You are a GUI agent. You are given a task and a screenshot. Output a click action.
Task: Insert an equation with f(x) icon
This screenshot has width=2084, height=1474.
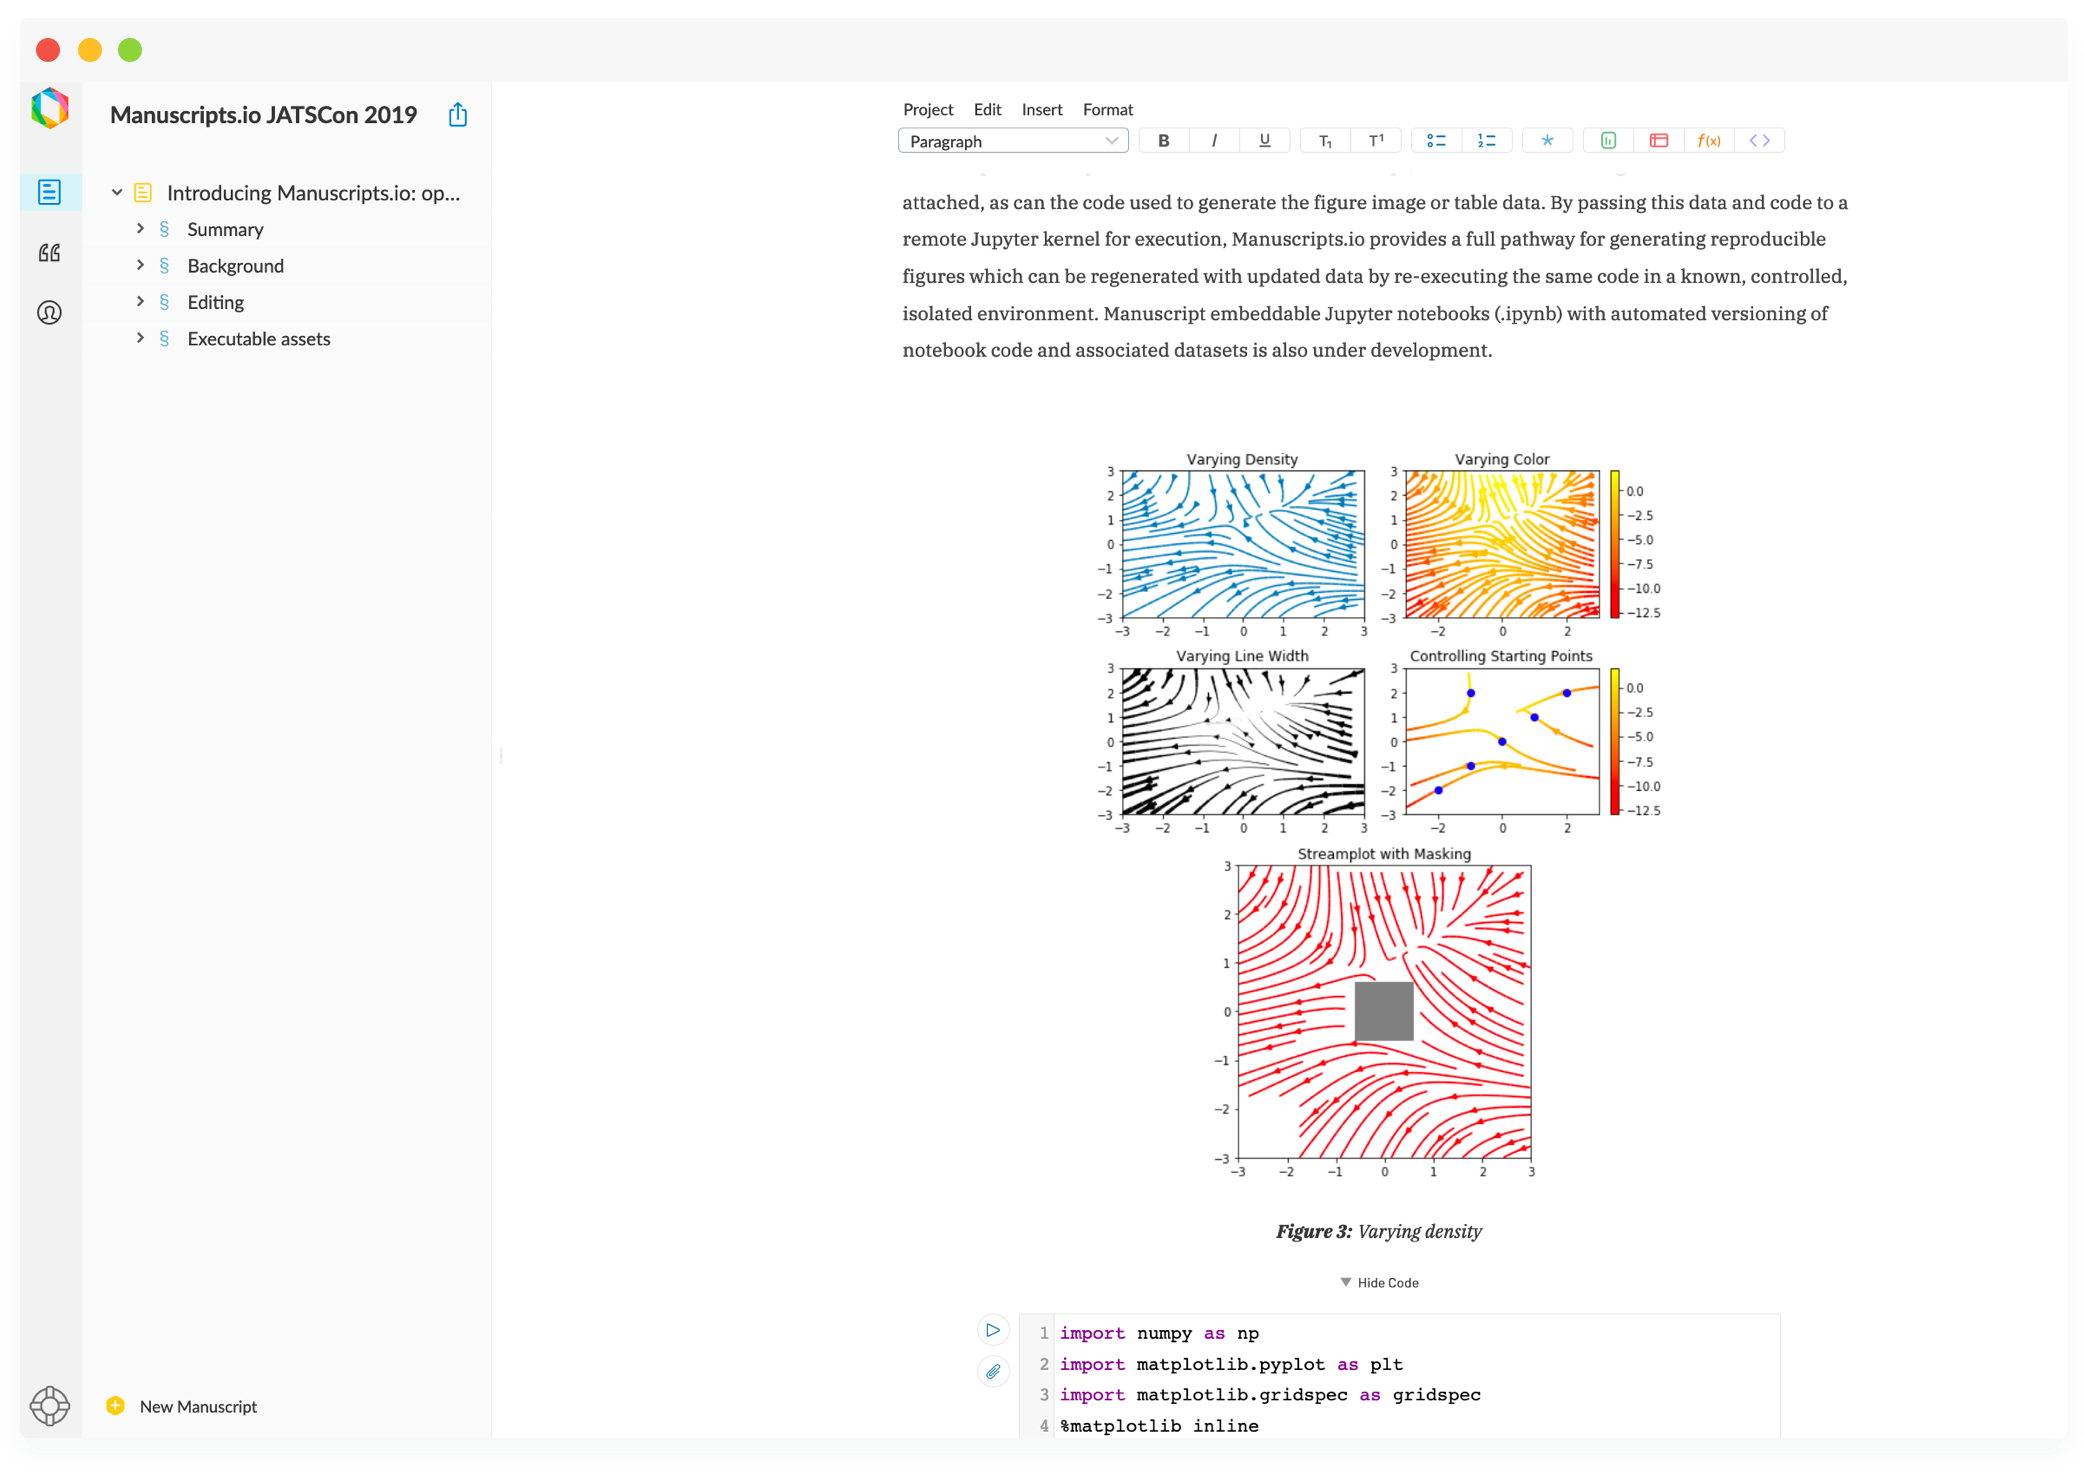pos(1709,141)
